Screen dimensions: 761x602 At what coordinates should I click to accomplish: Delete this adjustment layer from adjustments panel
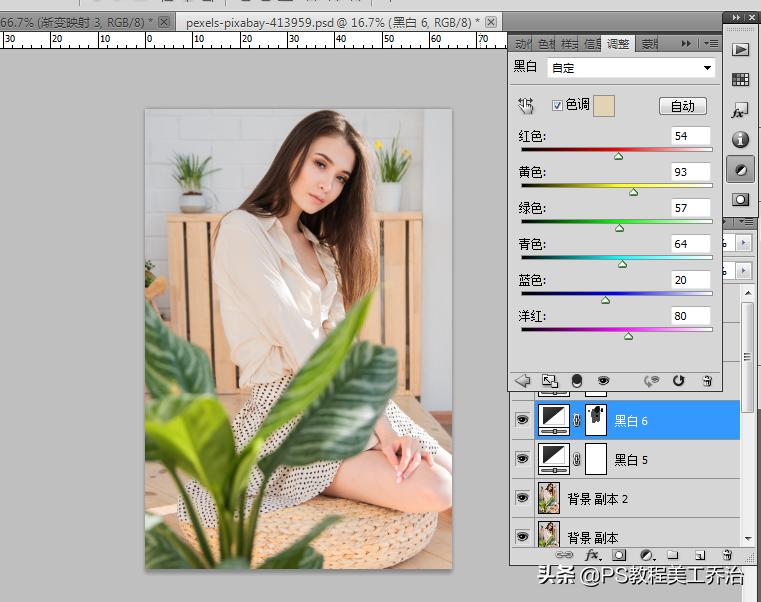(708, 381)
